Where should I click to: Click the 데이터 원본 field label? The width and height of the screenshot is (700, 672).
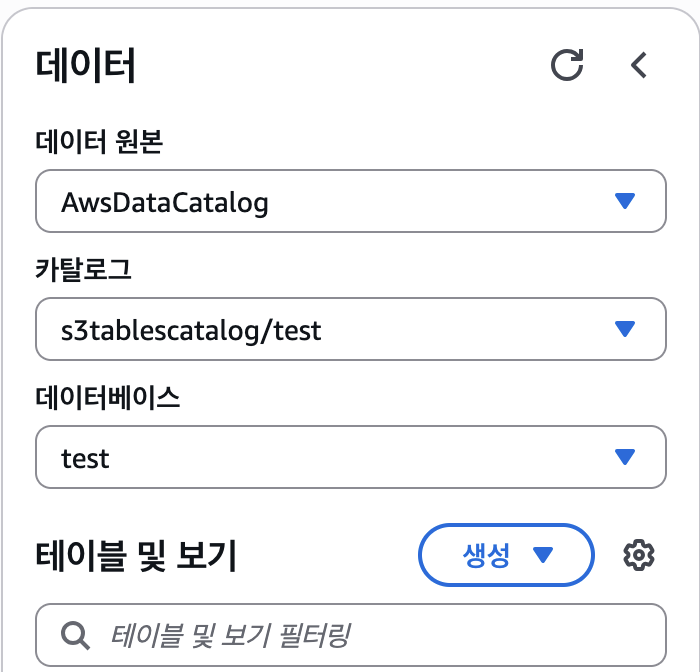(99, 143)
